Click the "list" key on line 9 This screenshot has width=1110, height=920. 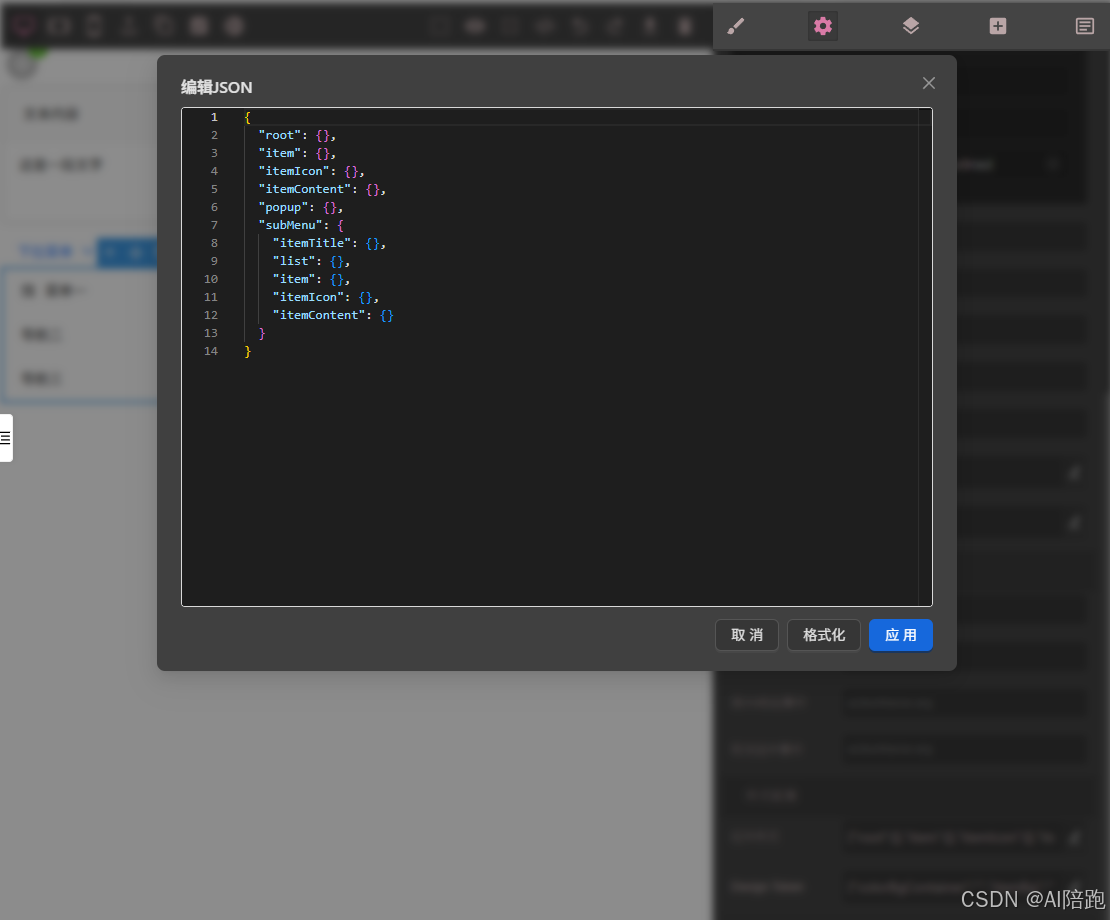click(x=294, y=261)
